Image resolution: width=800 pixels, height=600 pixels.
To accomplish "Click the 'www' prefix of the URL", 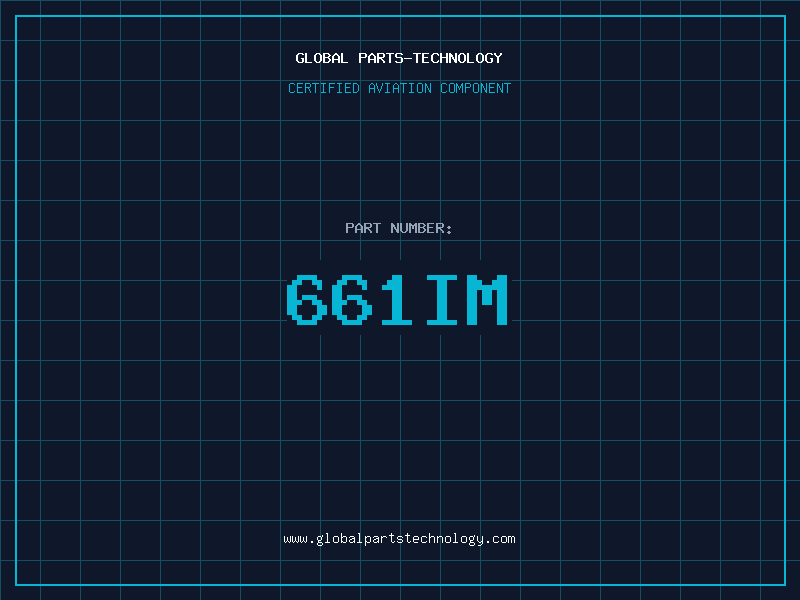I will coord(295,538).
